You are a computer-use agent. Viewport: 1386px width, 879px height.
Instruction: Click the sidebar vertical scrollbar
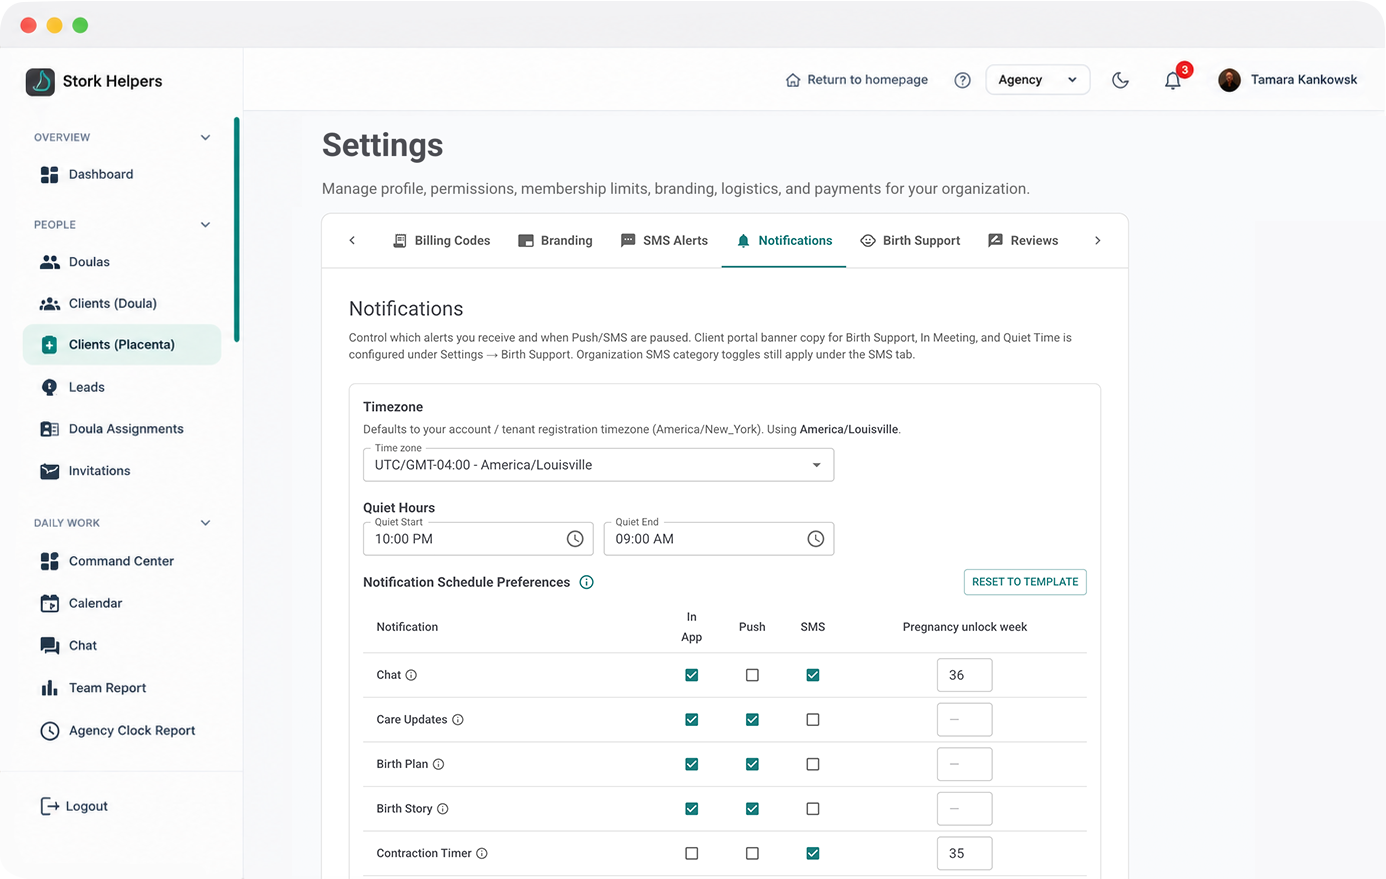(x=236, y=229)
